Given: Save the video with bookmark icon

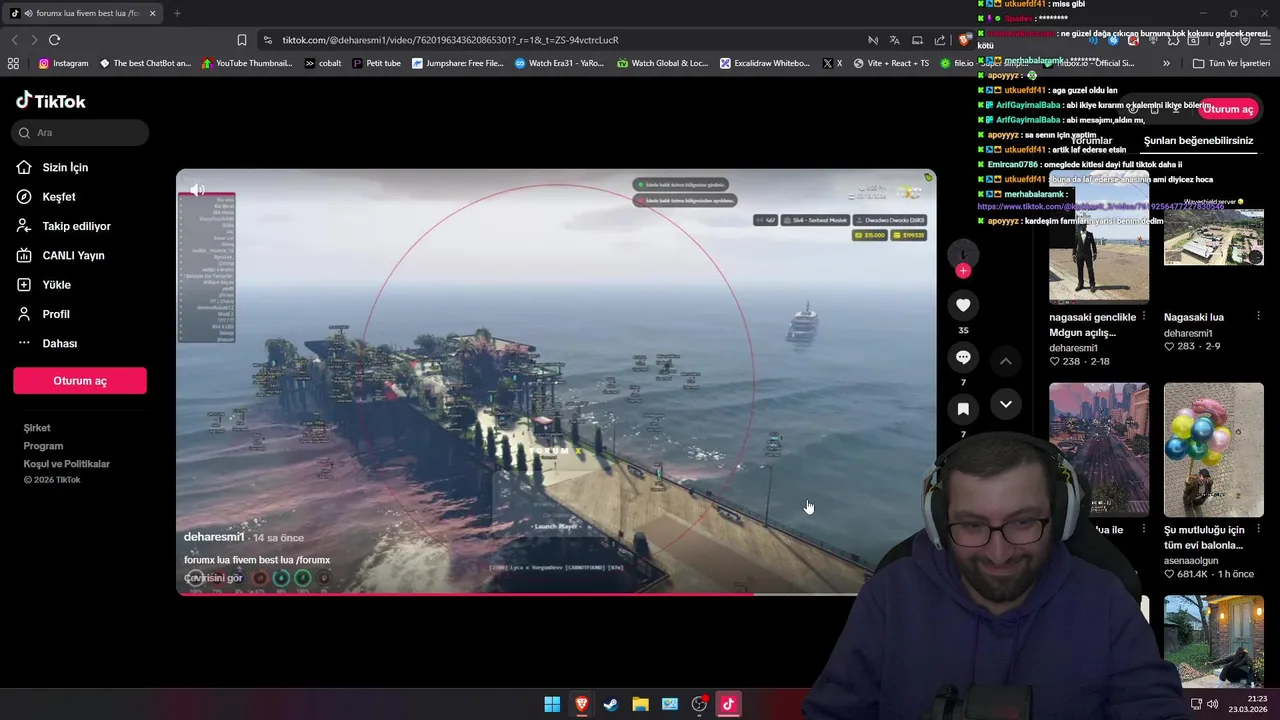Looking at the screenshot, I should pos(963,409).
